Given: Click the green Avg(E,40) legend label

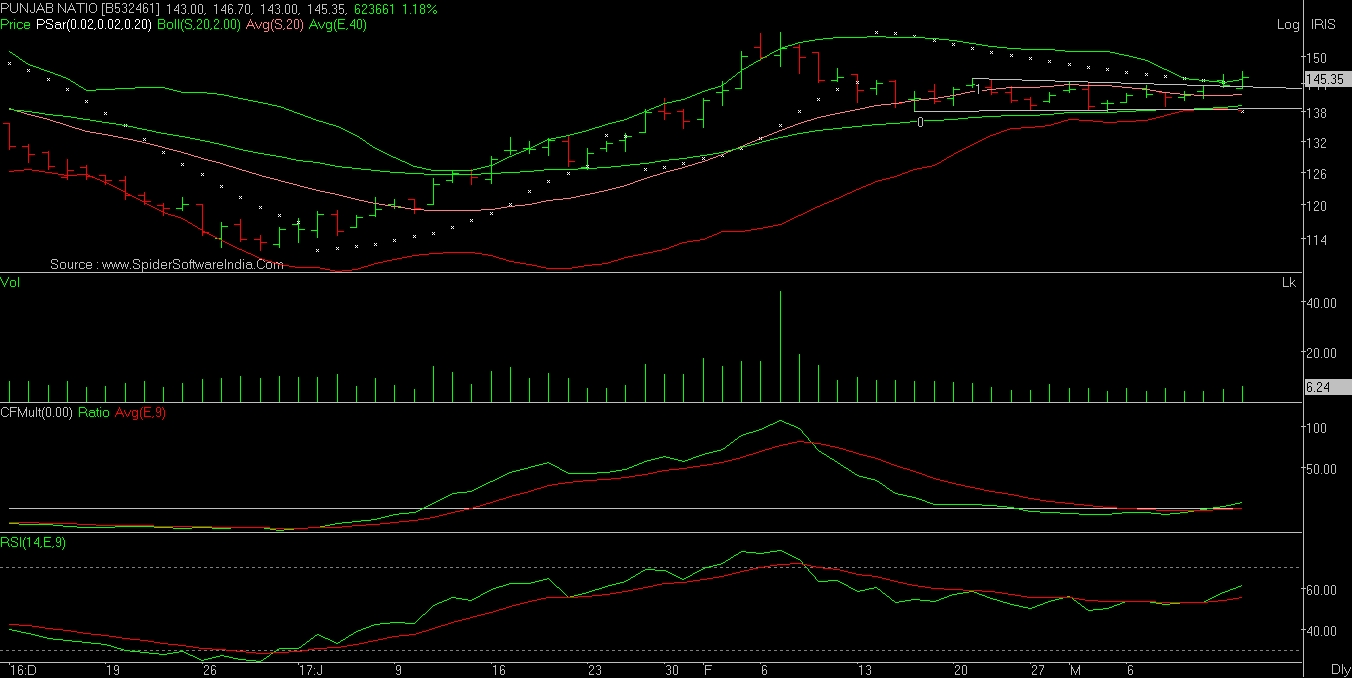Looking at the screenshot, I should tap(339, 25).
